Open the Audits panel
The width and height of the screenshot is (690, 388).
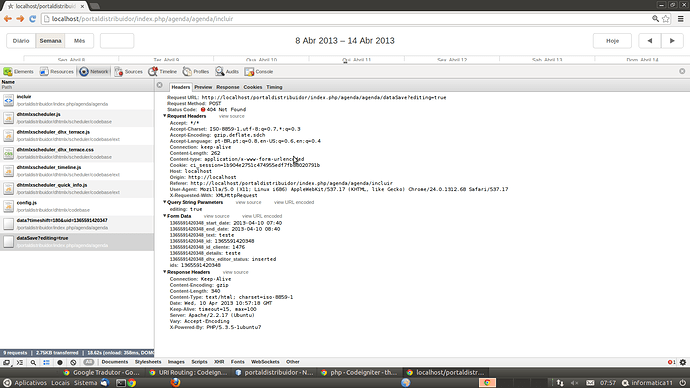pyautogui.click(x=227, y=72)
